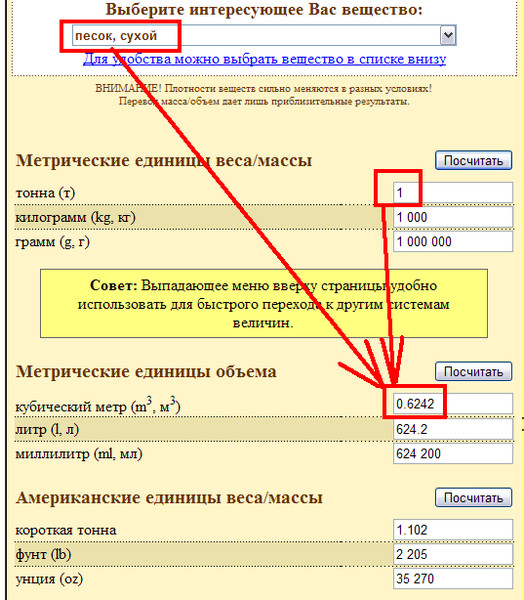Click Посчитать button for metric mass units
Image resolution: width=524 pixels, height=600 pixels.
click(x=473, y=160)
